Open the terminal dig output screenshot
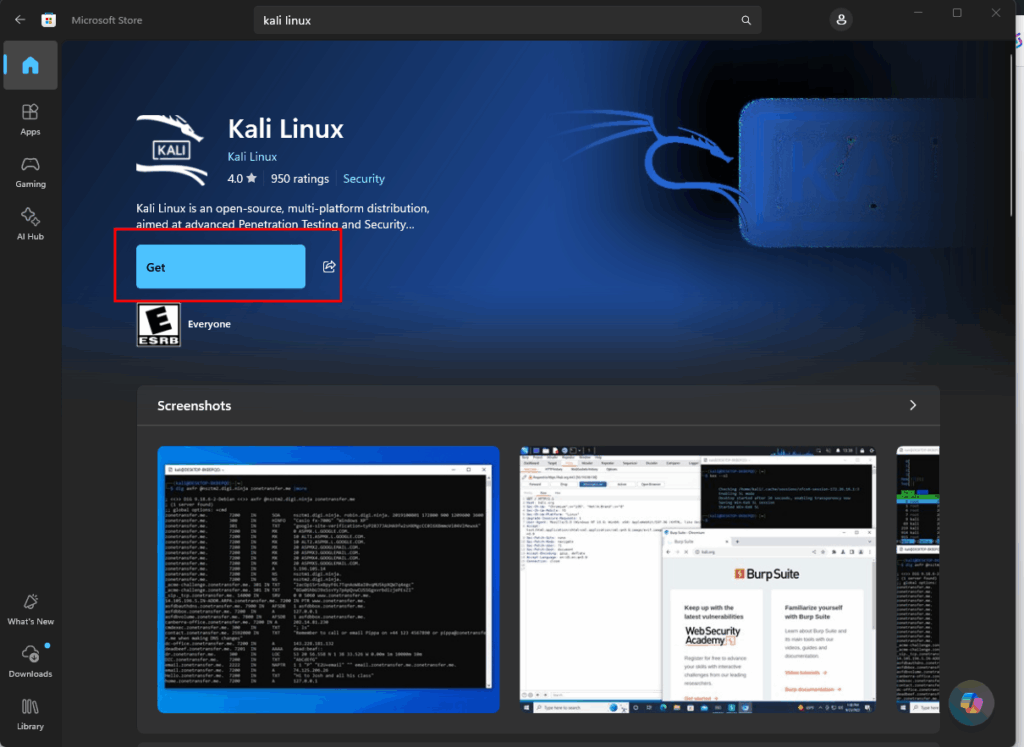The width and height of the screenshot is (1024, 747). click(328, 580)
